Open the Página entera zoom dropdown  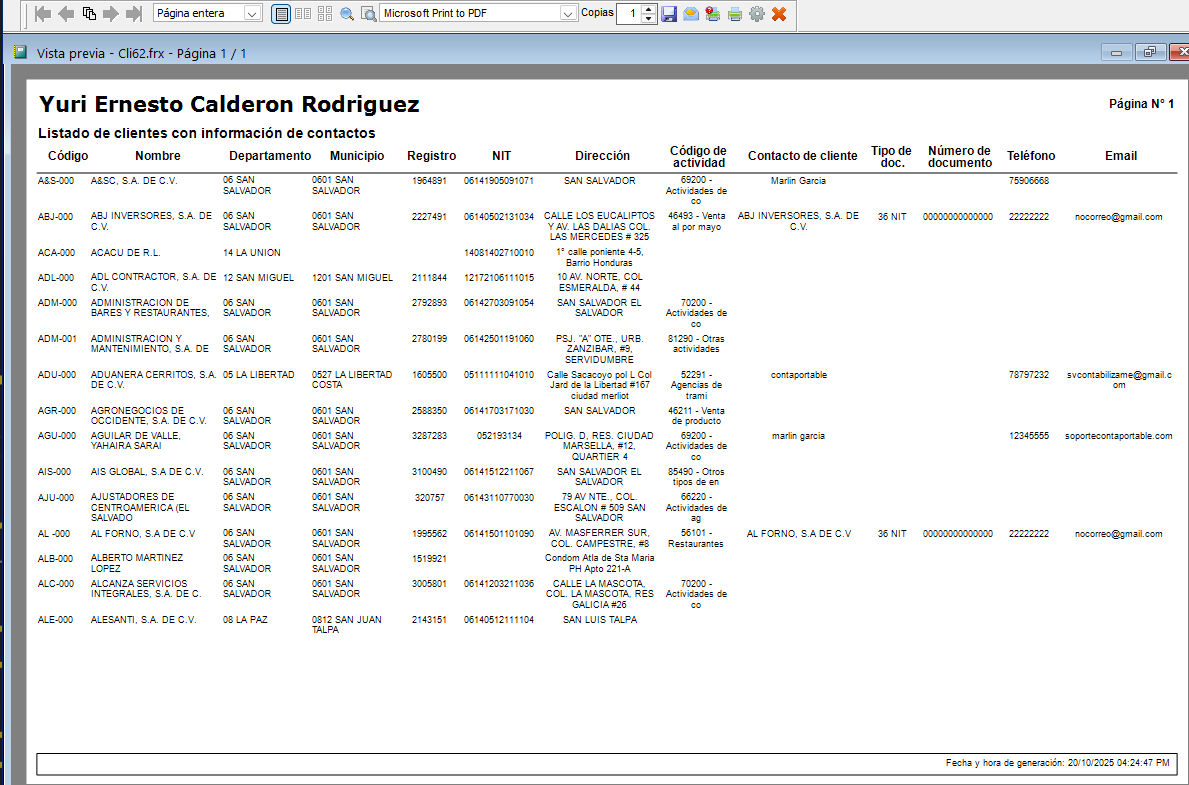253,14
